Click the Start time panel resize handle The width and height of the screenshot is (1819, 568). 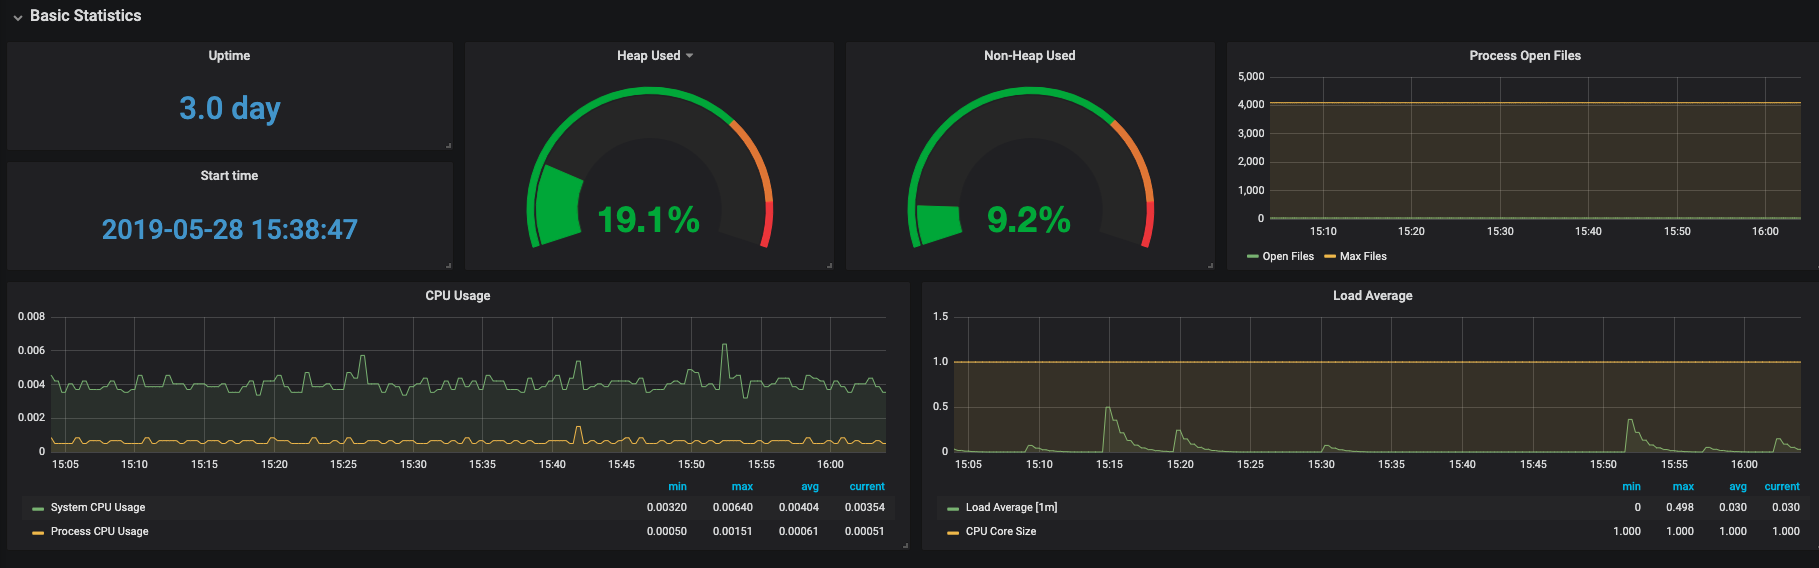[448, 265]
